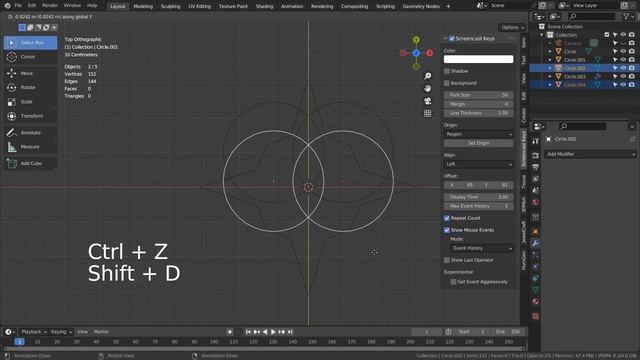Viewport: 640px width, 360px height.
Task: Open the Origin Region dropdown
Action: coord(478,134)
